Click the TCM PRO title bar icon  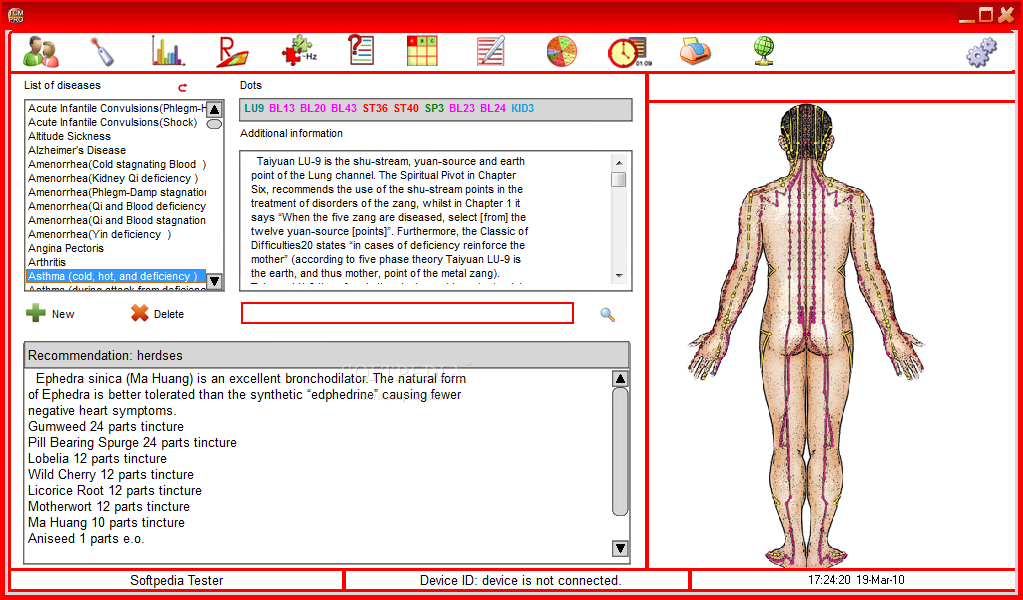click(x=16, y=14)
